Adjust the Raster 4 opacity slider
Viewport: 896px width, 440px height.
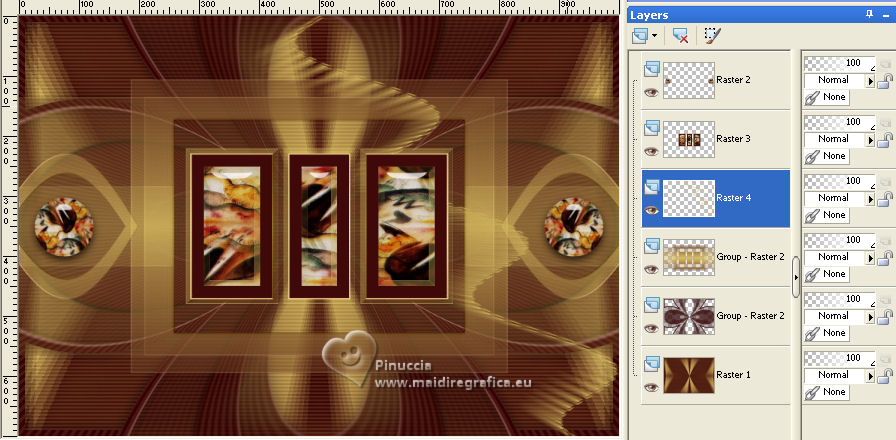(x=839, y=181)
